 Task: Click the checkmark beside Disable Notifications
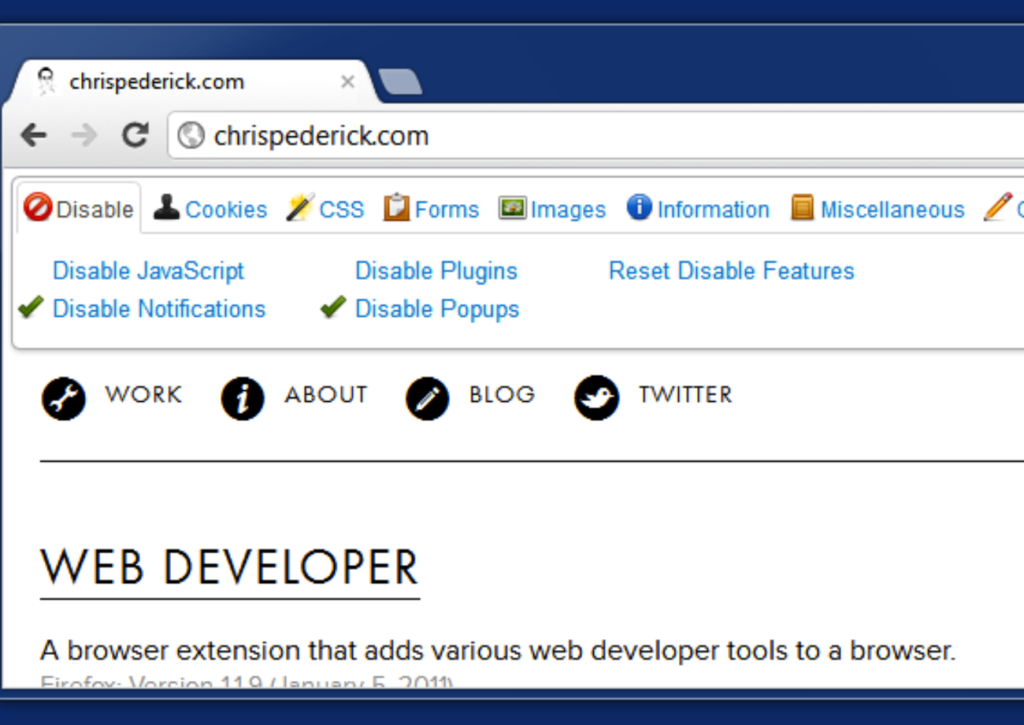31,307
